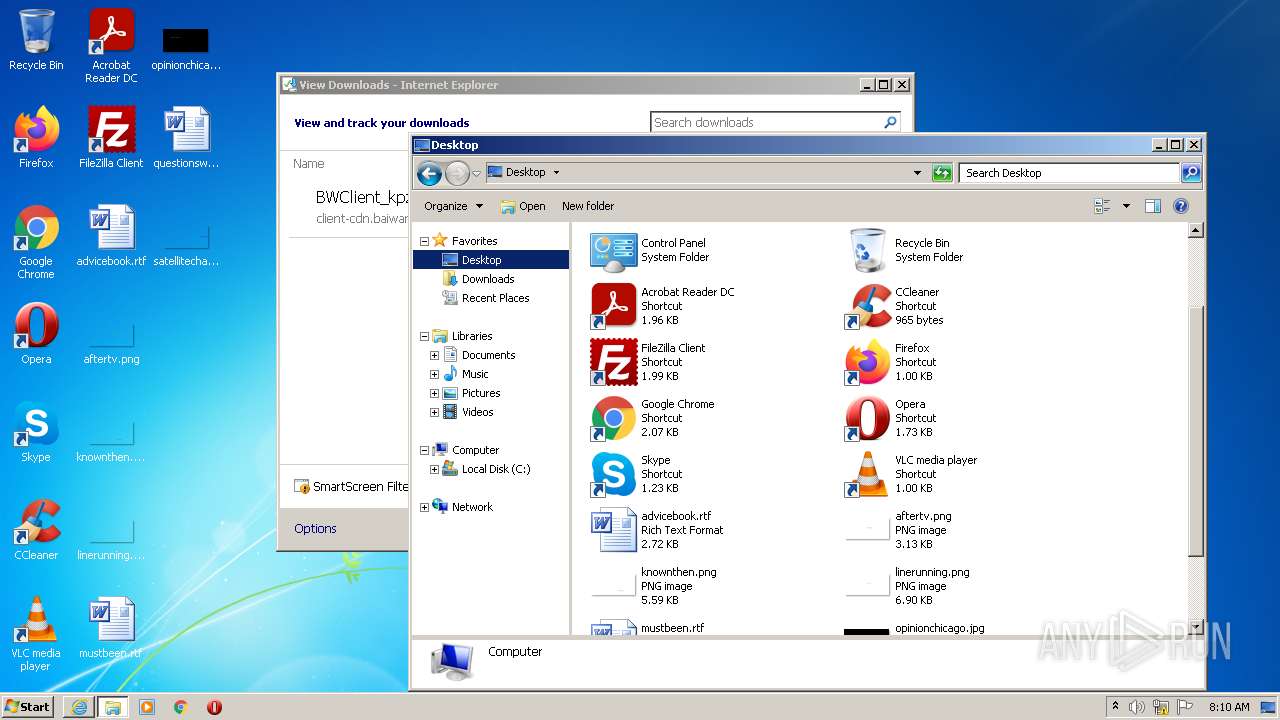This screenshot has height=720, width=1280.
Task: Expand the Network node in navigation pane
Action: [x=424, y=507]
